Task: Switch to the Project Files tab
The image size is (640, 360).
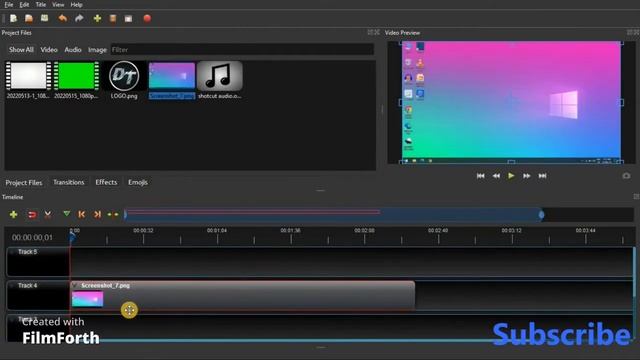Action: [24, 182]
